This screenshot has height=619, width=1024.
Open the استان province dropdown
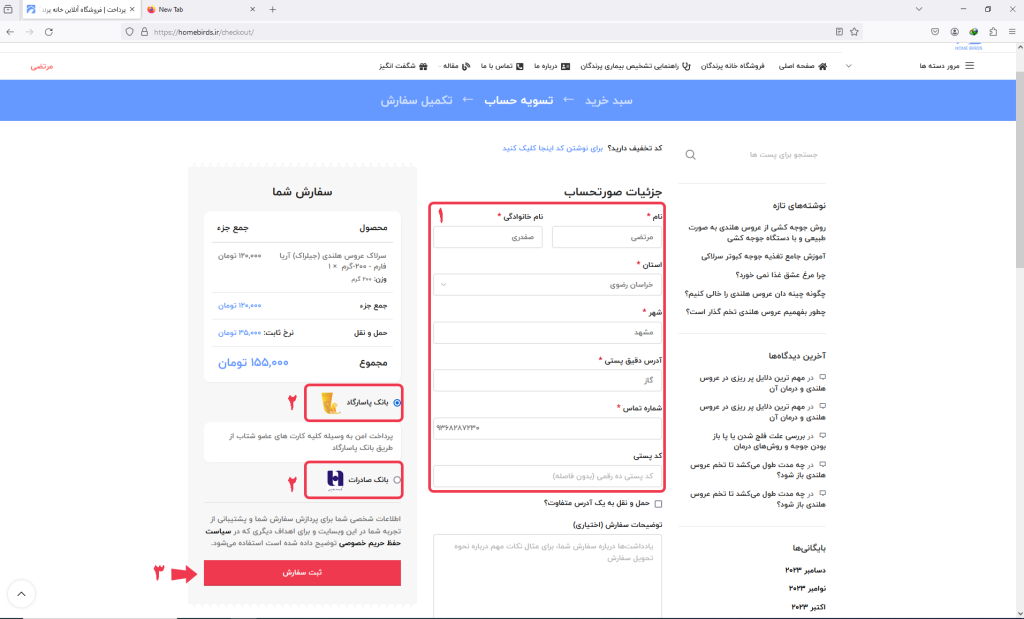pyautogui.click(x=547, y=285)
